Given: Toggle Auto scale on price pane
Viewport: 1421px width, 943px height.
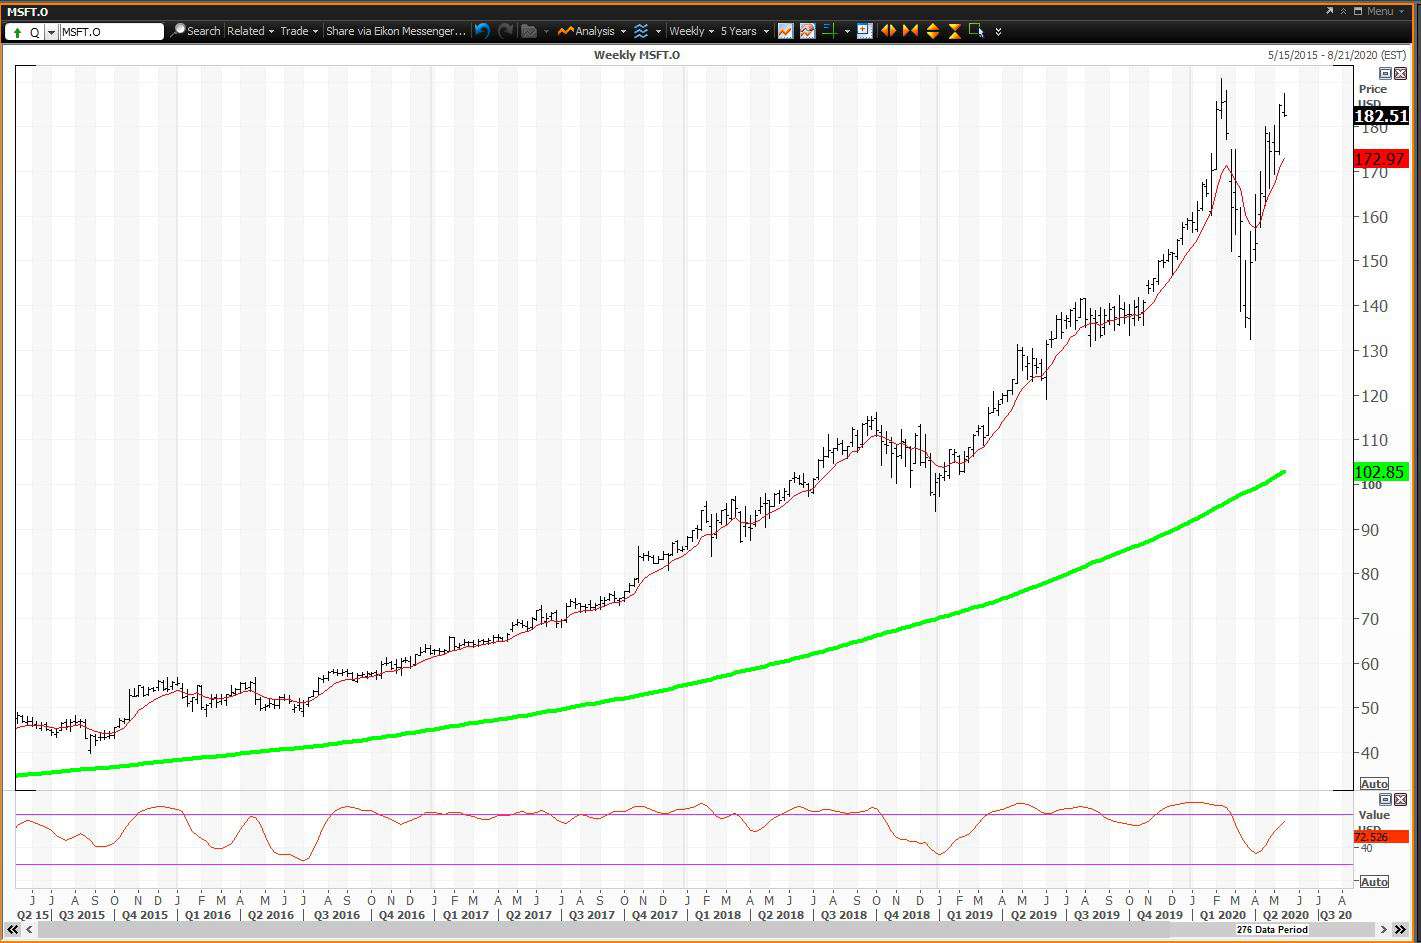Looking at the screenshot, I should (1374, 784).
